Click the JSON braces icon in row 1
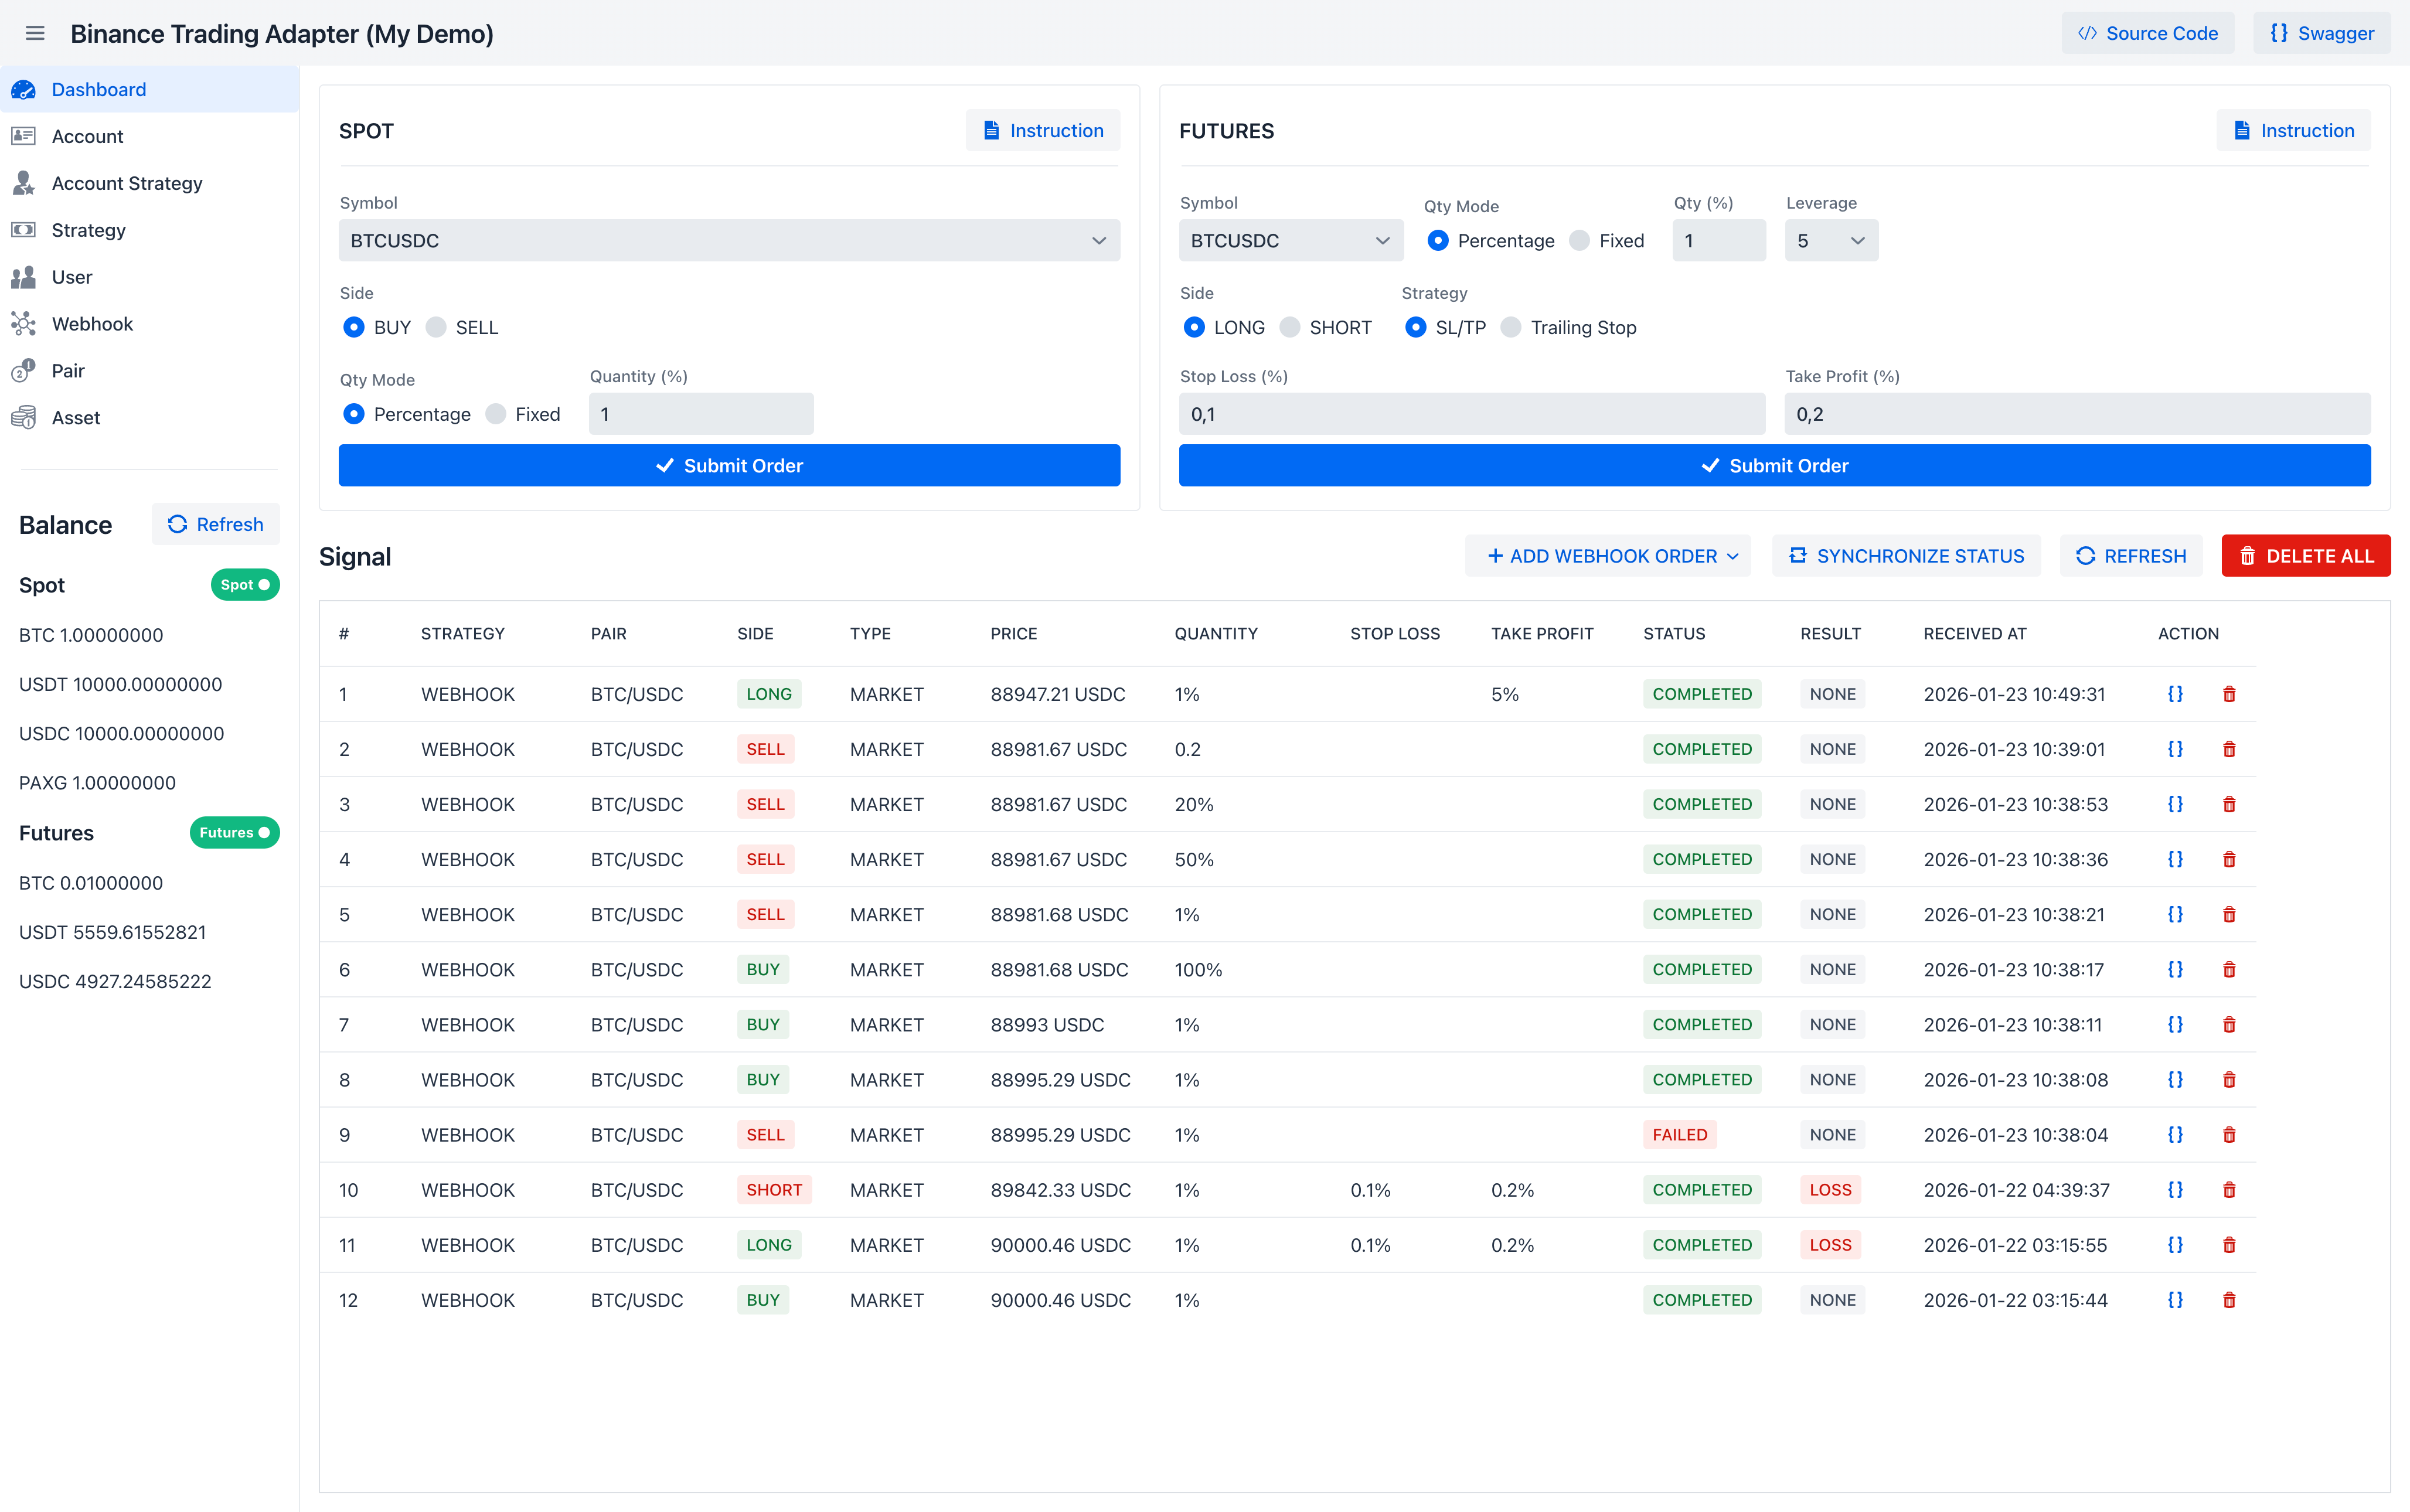The height and width of the screenshot is (1512, 2410). 2175,694
